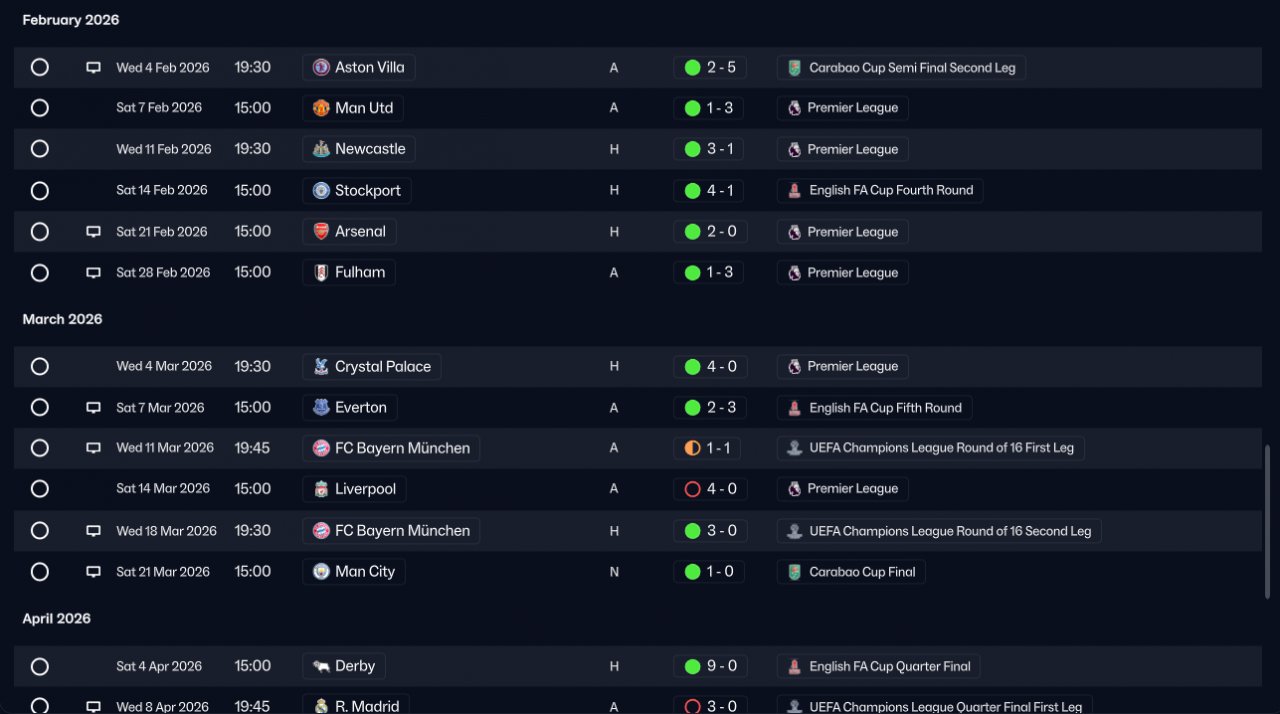Image resolution: width=1280 pixels, height=714 pixels.
Task: Click the red loss indicator in the Liverpool row
Action: 692,489
